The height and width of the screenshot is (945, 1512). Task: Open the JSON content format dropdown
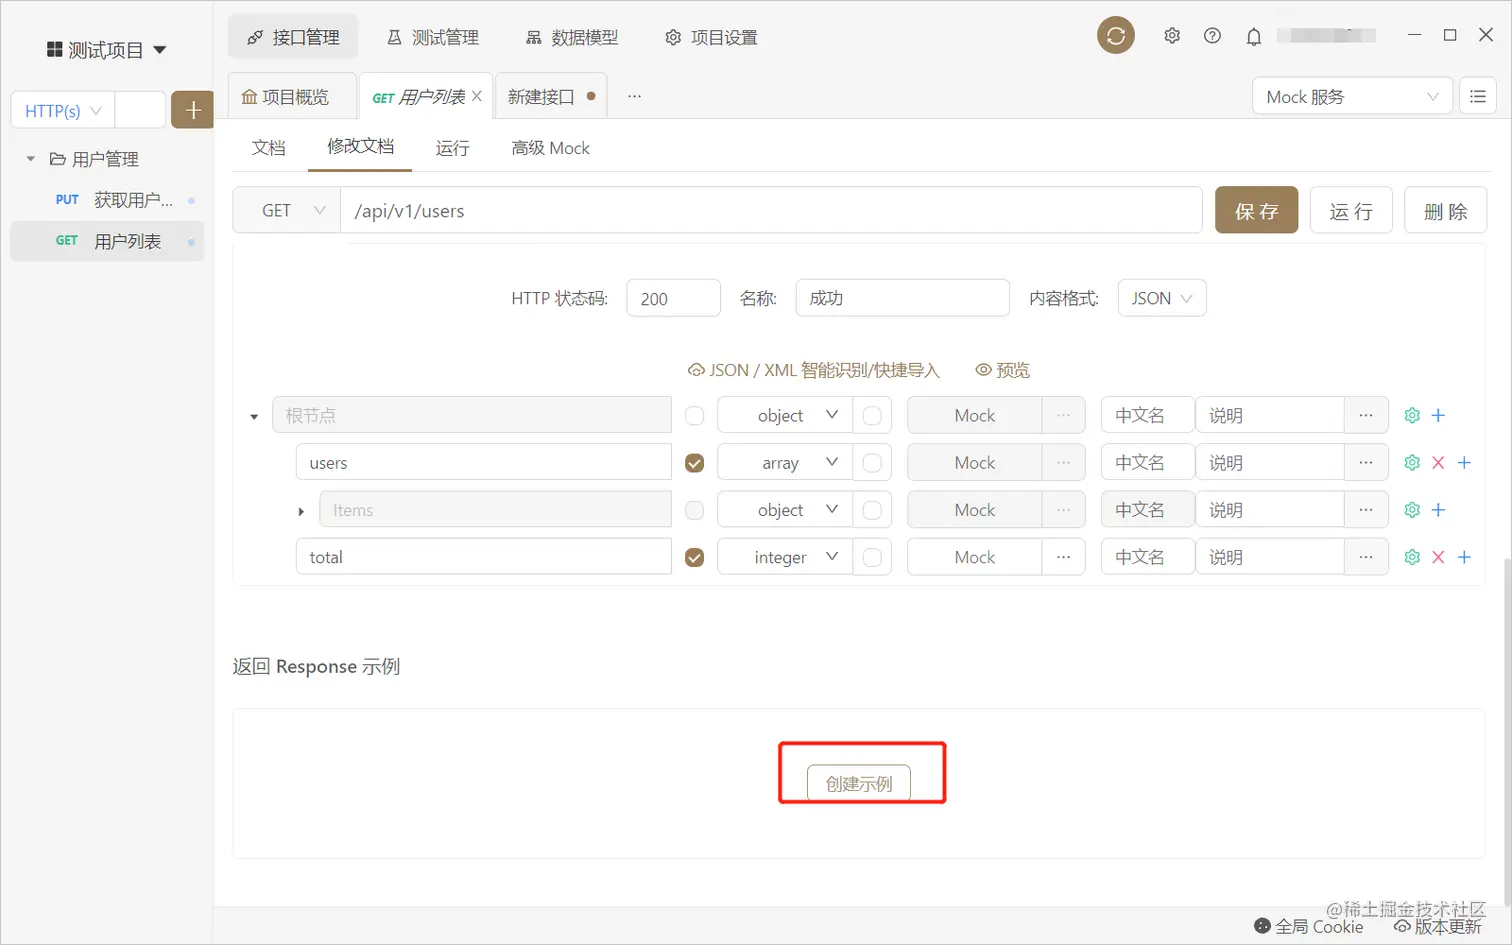point(1162,298)
